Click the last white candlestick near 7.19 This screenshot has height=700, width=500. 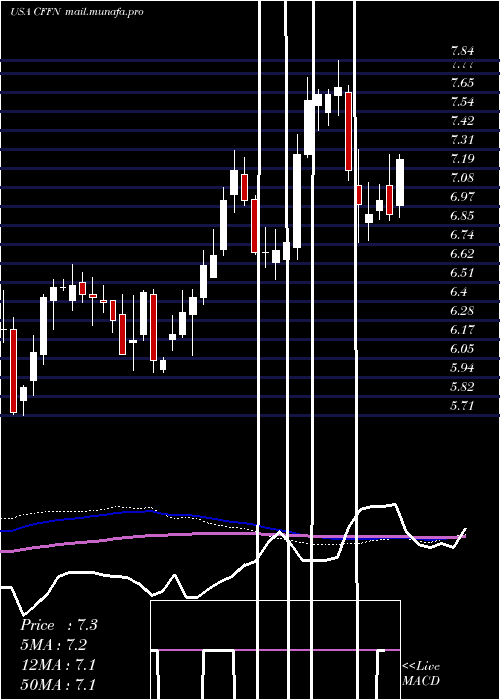(400, 182)
